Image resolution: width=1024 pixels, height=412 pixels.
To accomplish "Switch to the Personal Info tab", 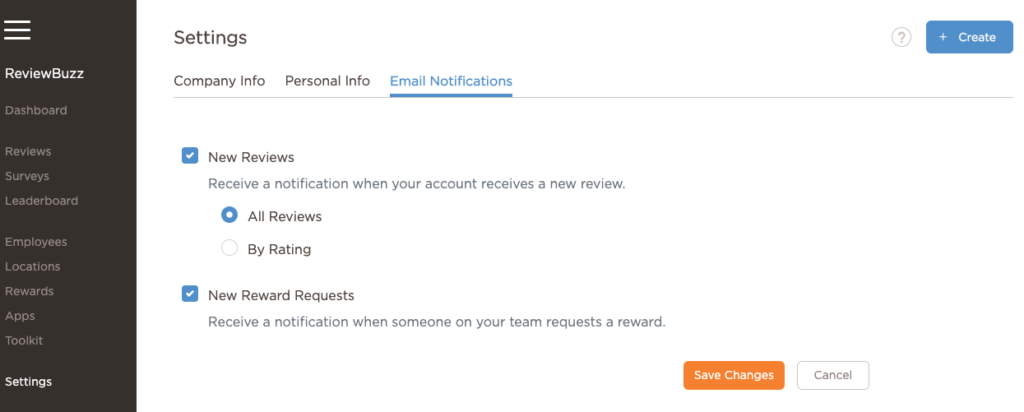I will [x=327, y=81].
